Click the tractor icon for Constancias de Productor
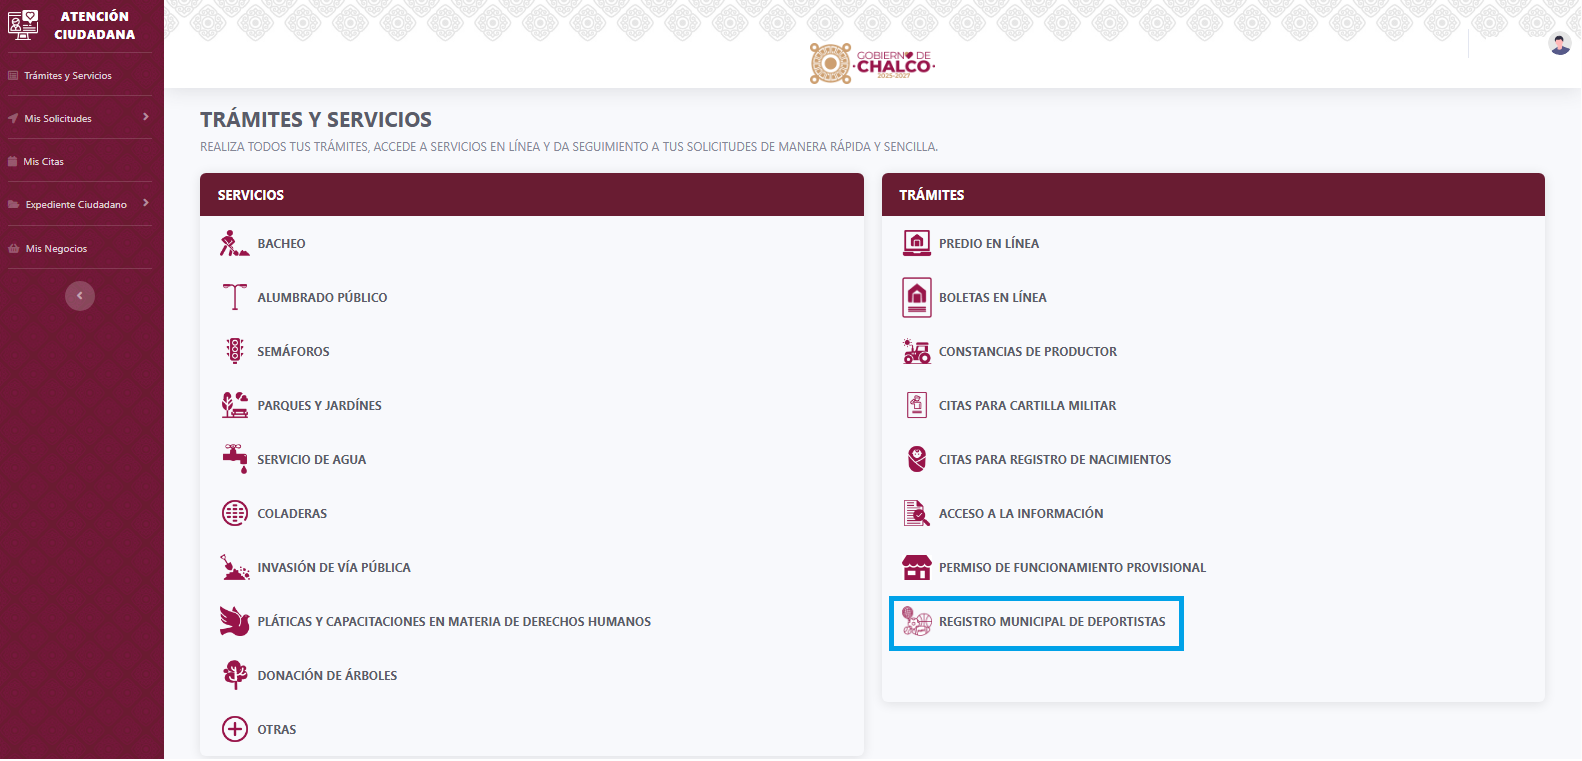 click(917, 351)
